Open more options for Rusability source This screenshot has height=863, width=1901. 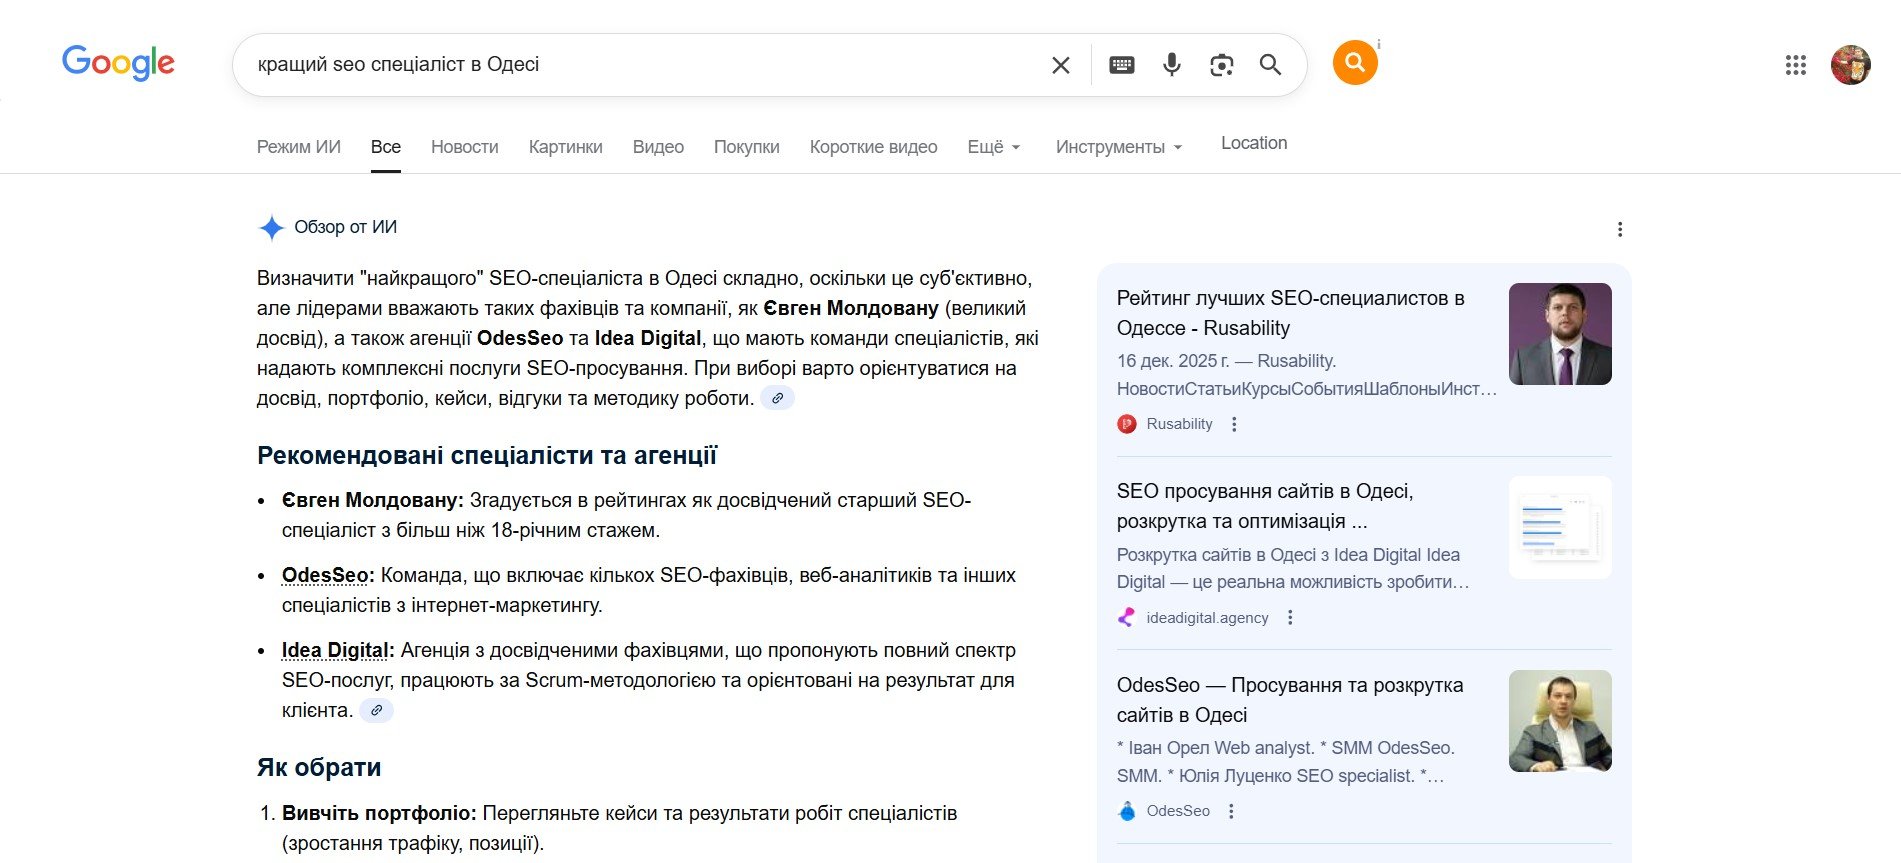(1234, 424)
